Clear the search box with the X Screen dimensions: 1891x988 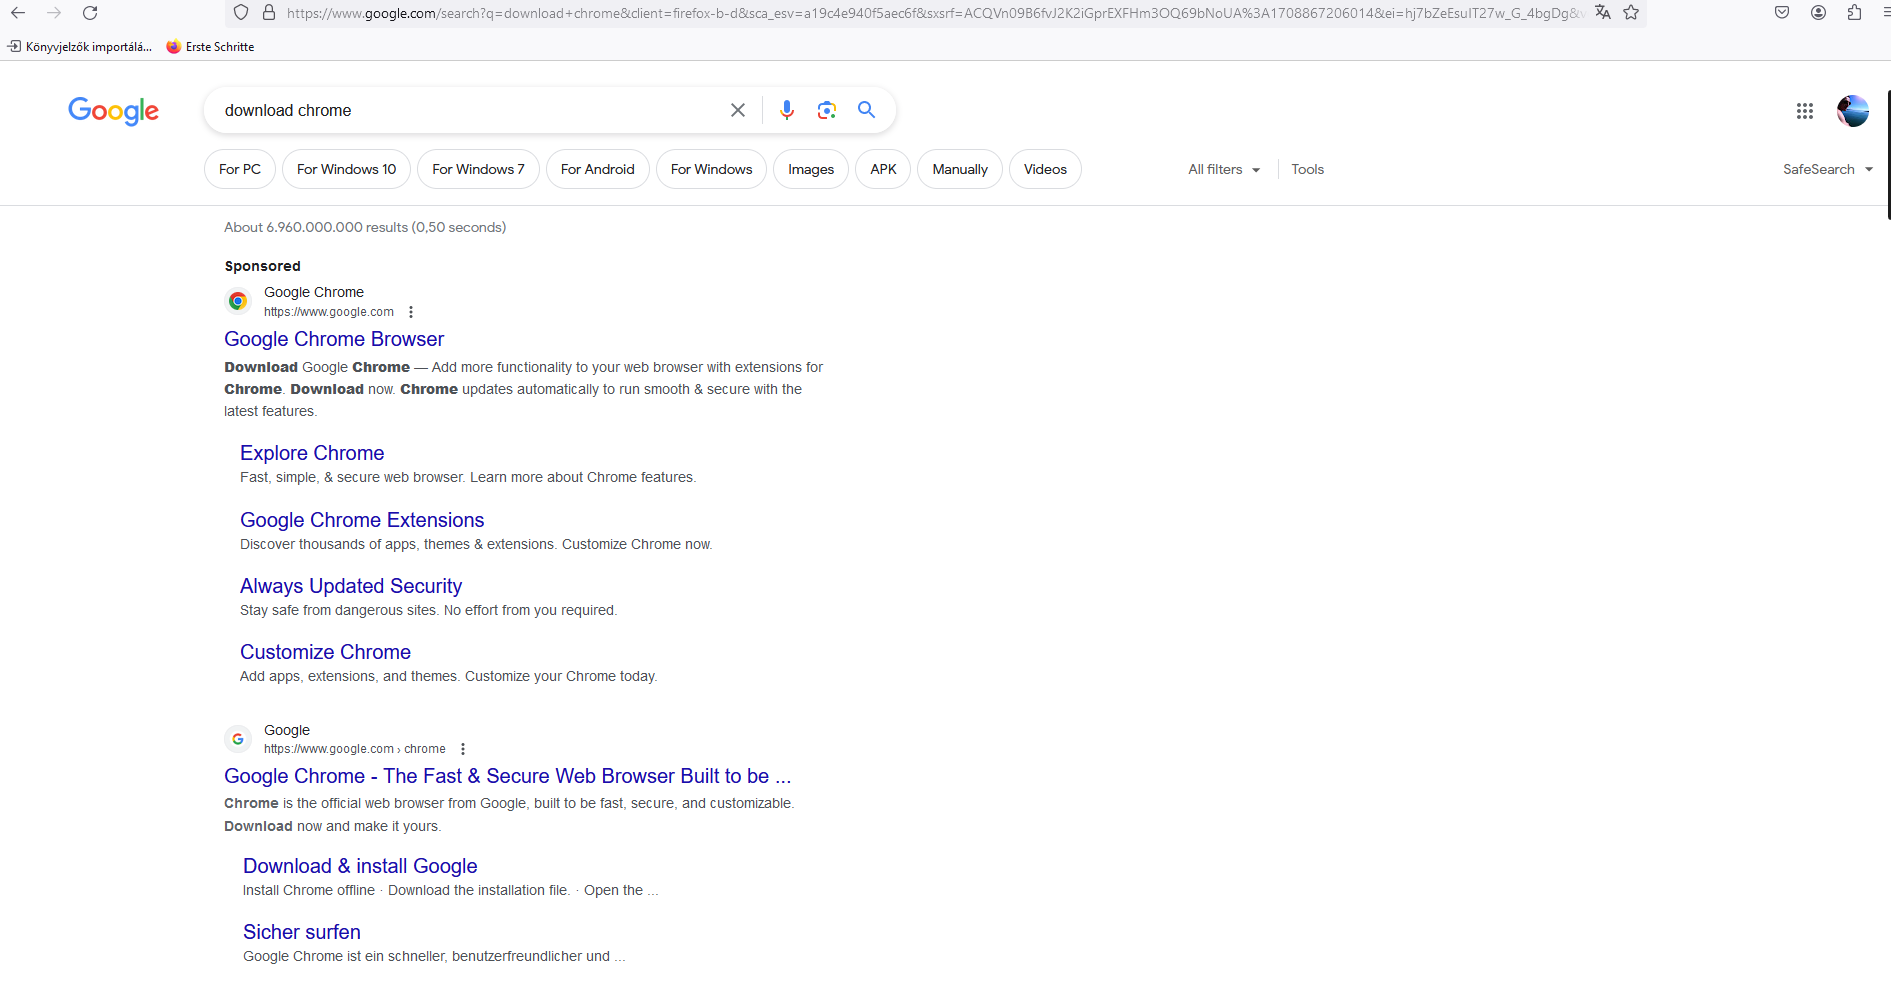click(x=738, y=110)
